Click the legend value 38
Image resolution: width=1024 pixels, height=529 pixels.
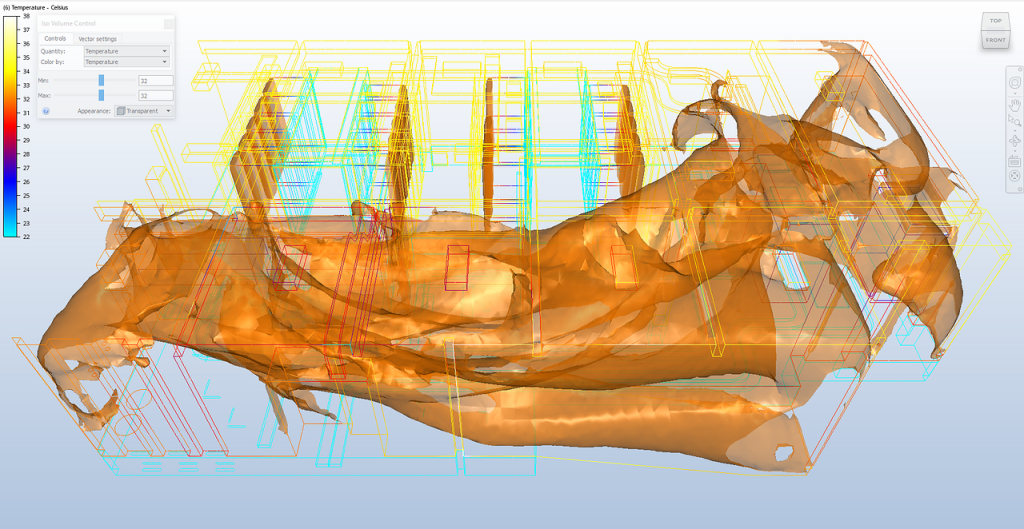[x=26, y=16]
